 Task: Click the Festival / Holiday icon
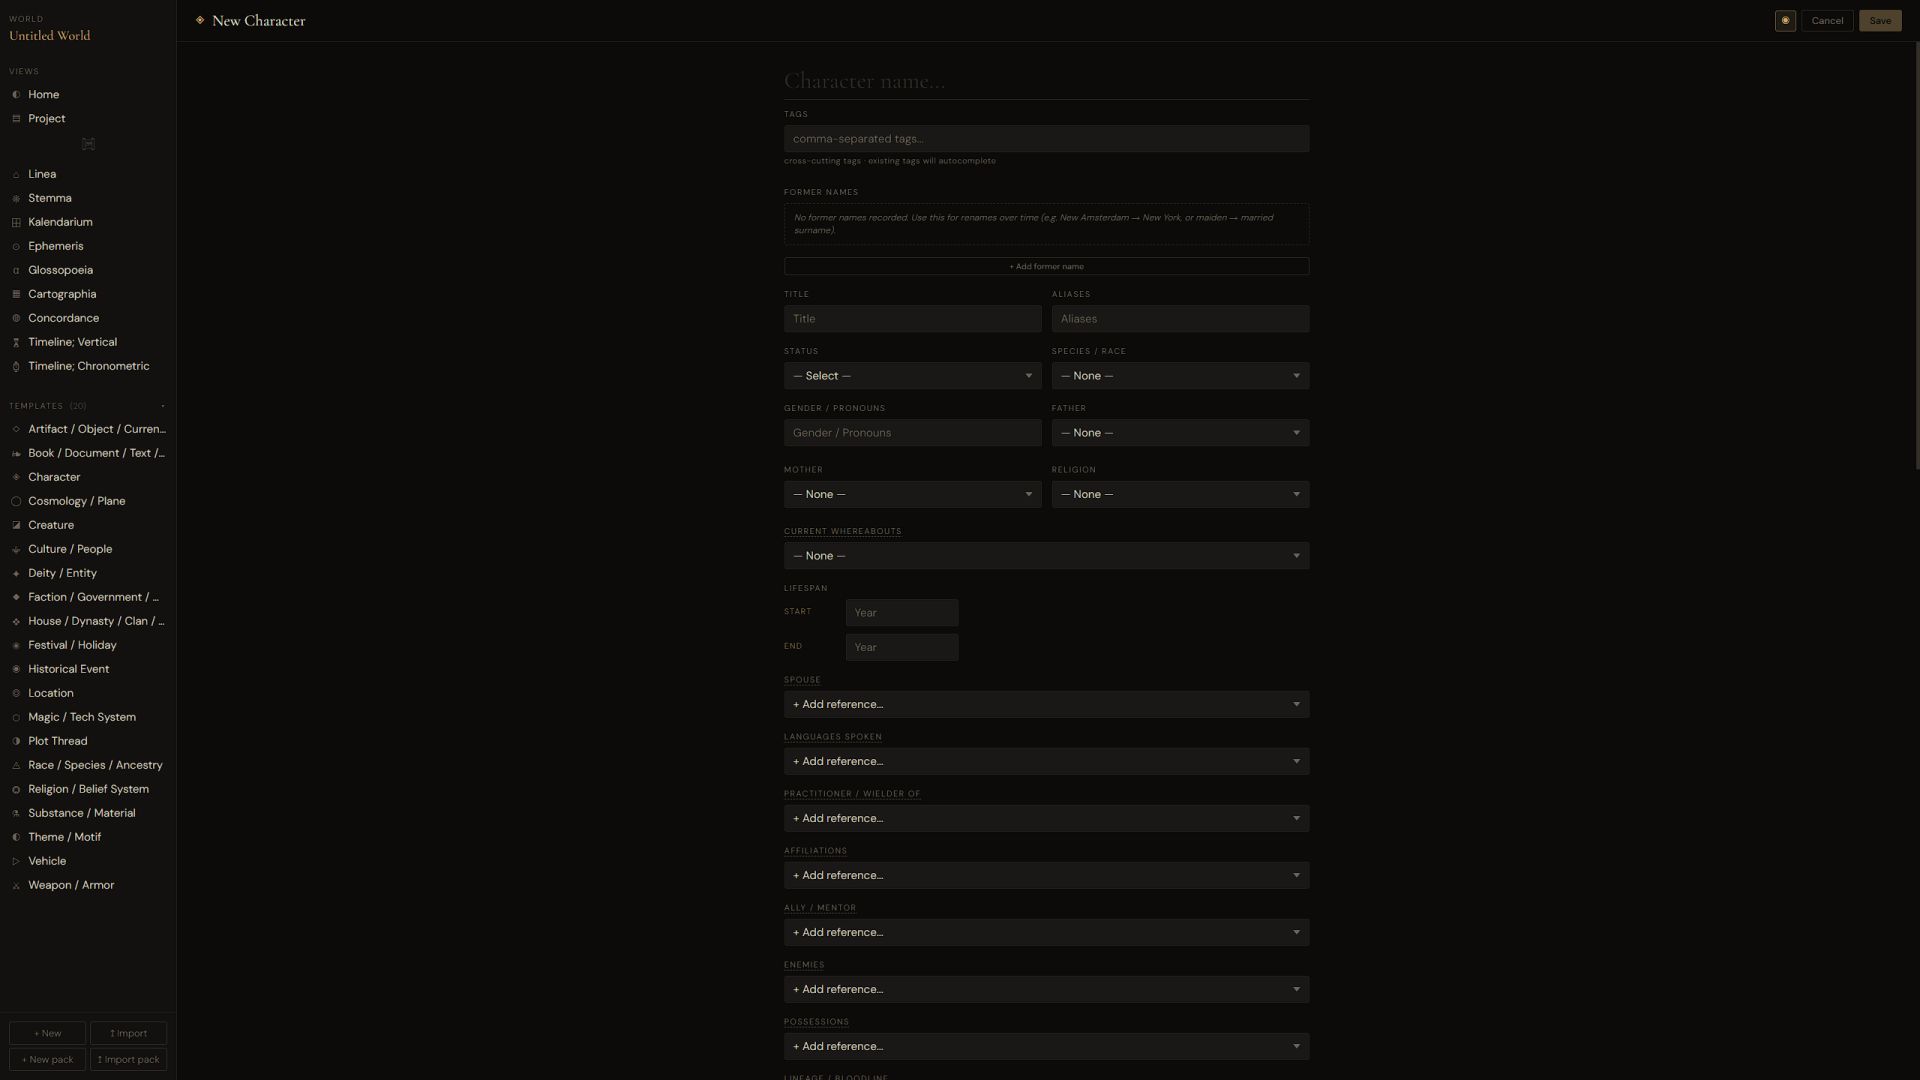pos(16,646)
